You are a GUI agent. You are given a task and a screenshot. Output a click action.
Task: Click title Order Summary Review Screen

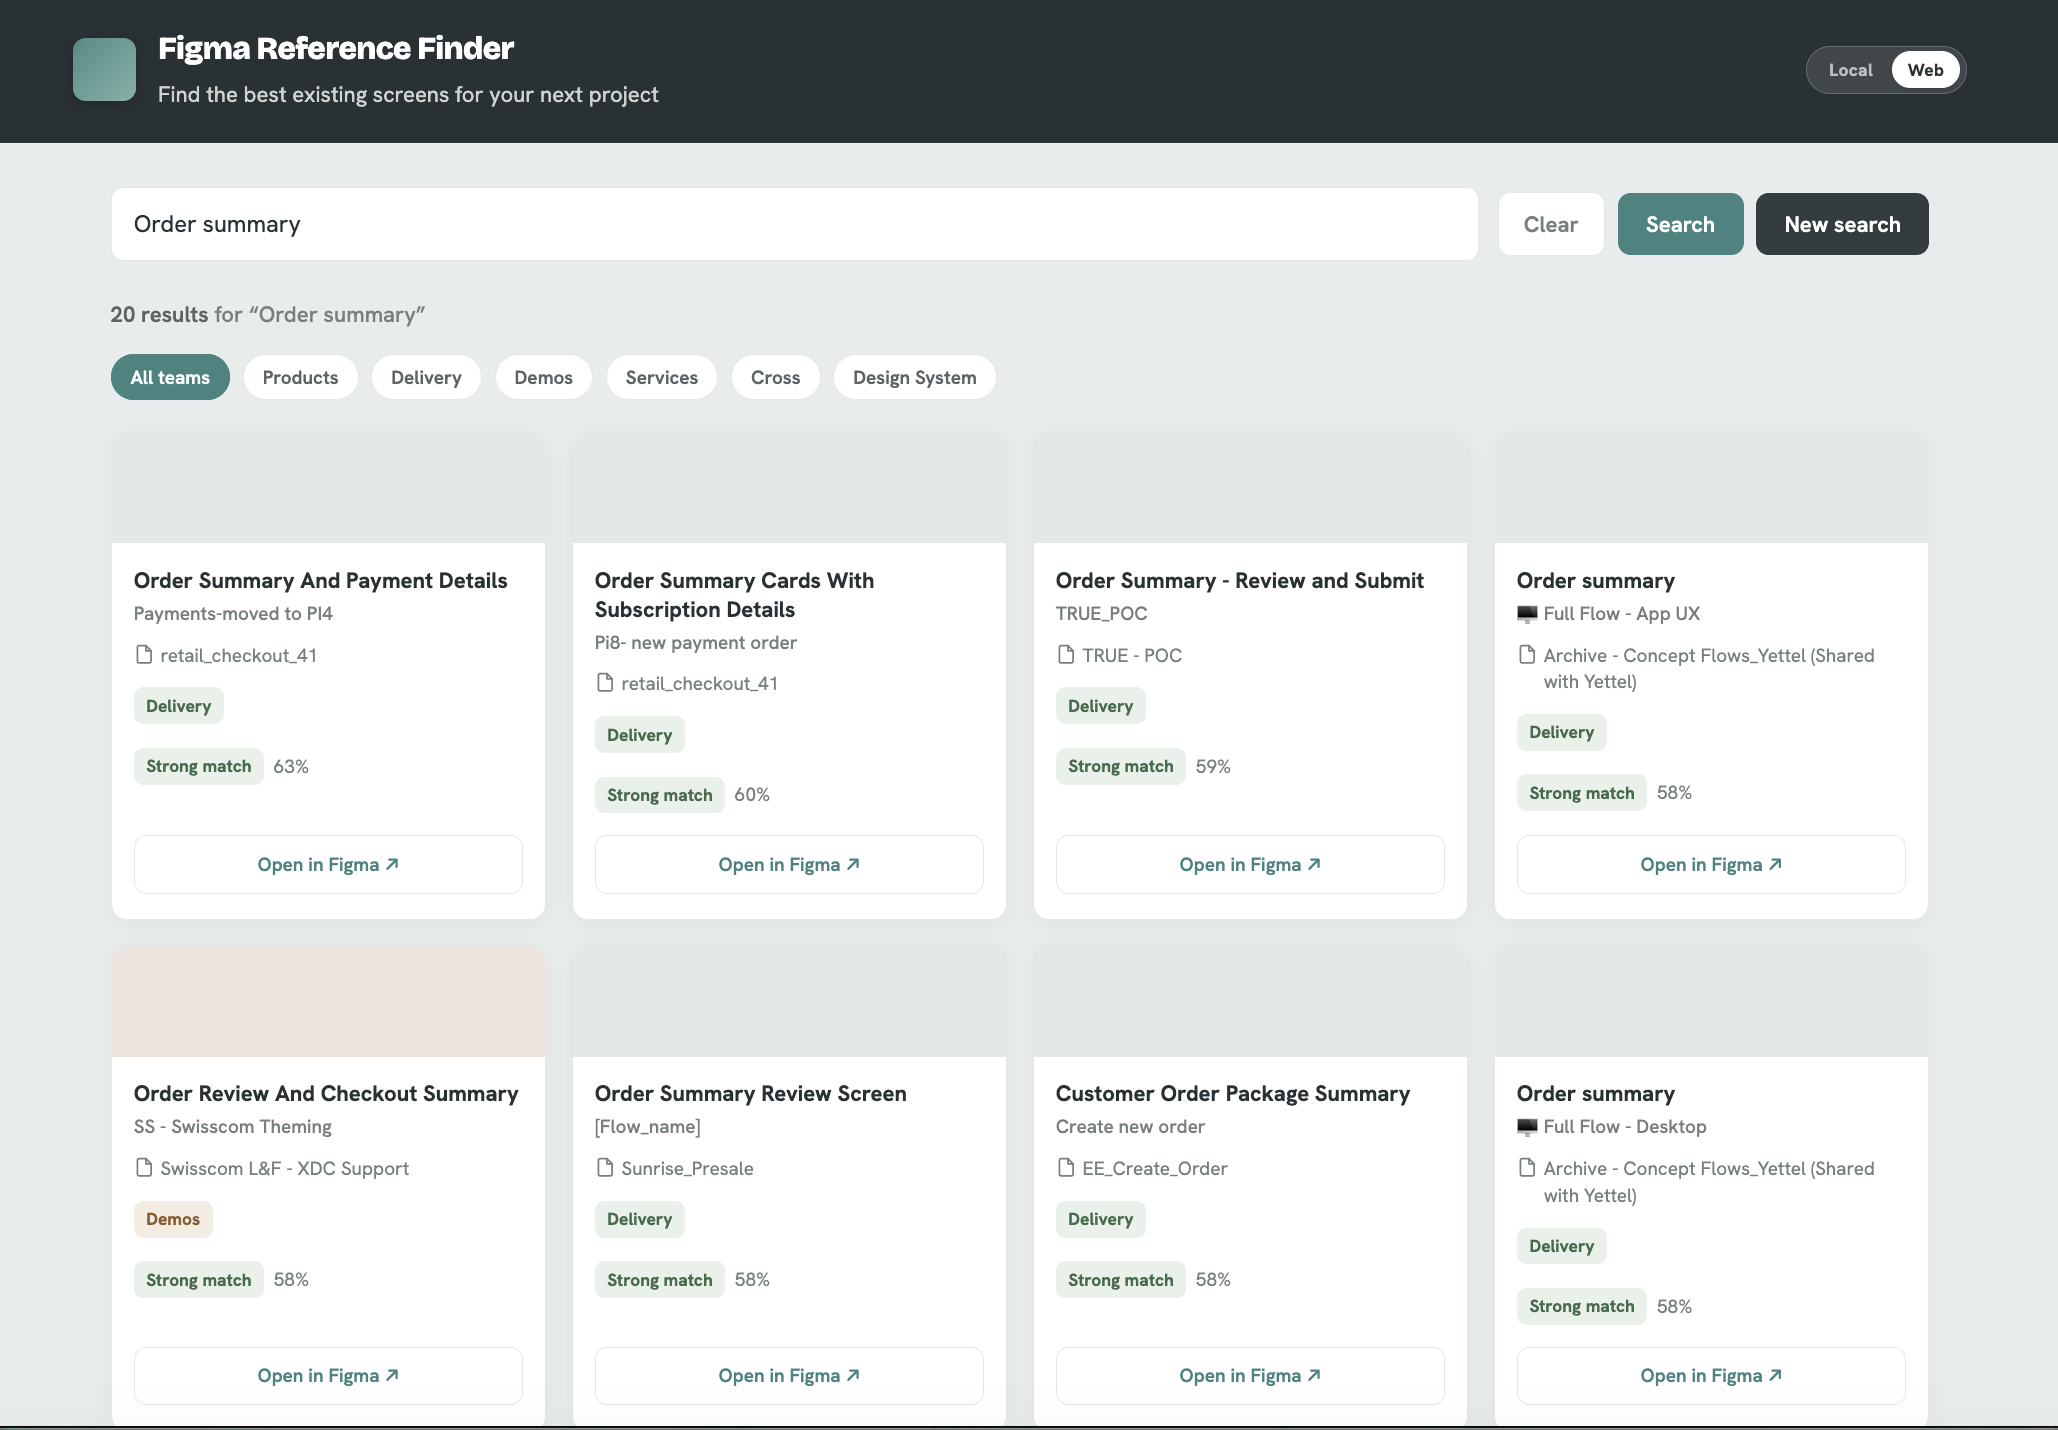[750, 1094]
